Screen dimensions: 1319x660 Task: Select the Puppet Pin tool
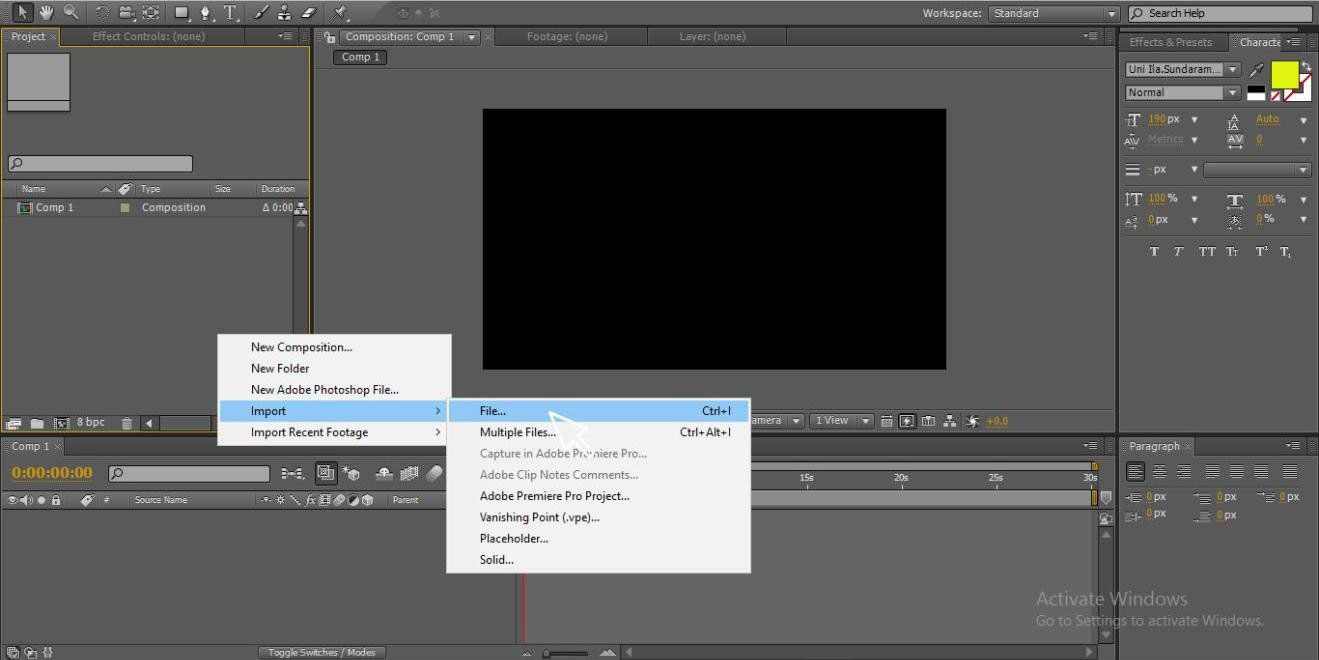pos(341,13)
